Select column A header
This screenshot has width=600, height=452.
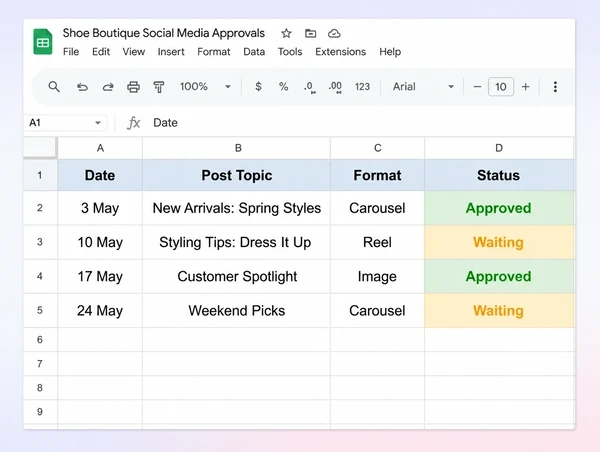tap(100, 148)
